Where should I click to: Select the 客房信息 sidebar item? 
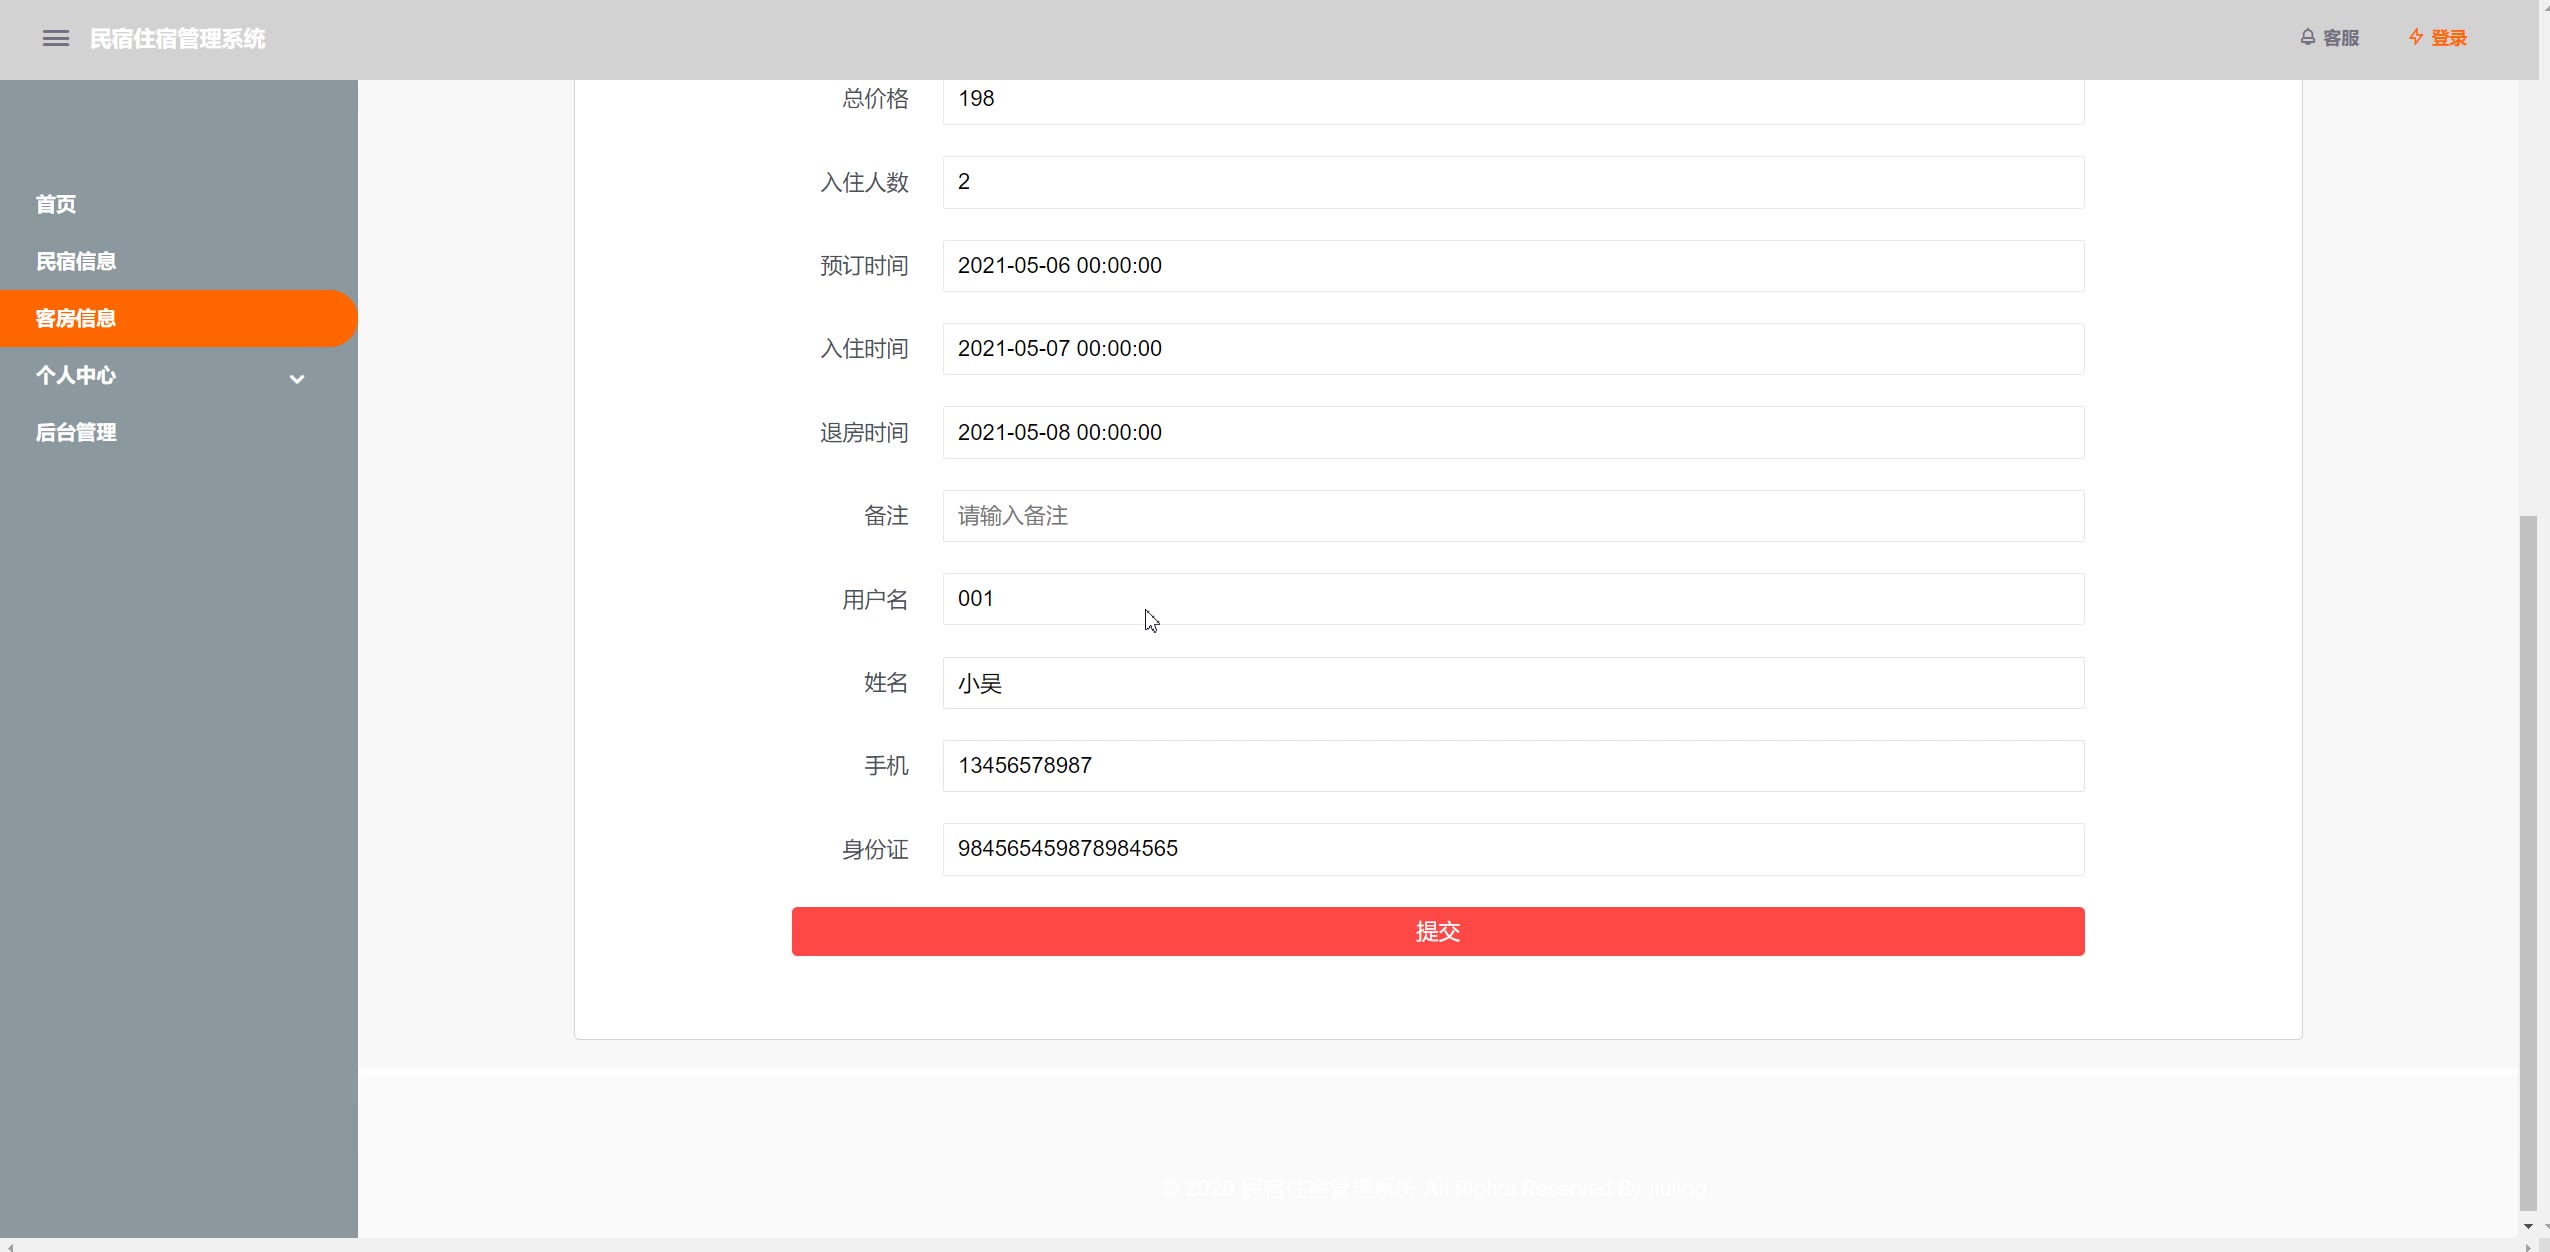pos(76,318)
